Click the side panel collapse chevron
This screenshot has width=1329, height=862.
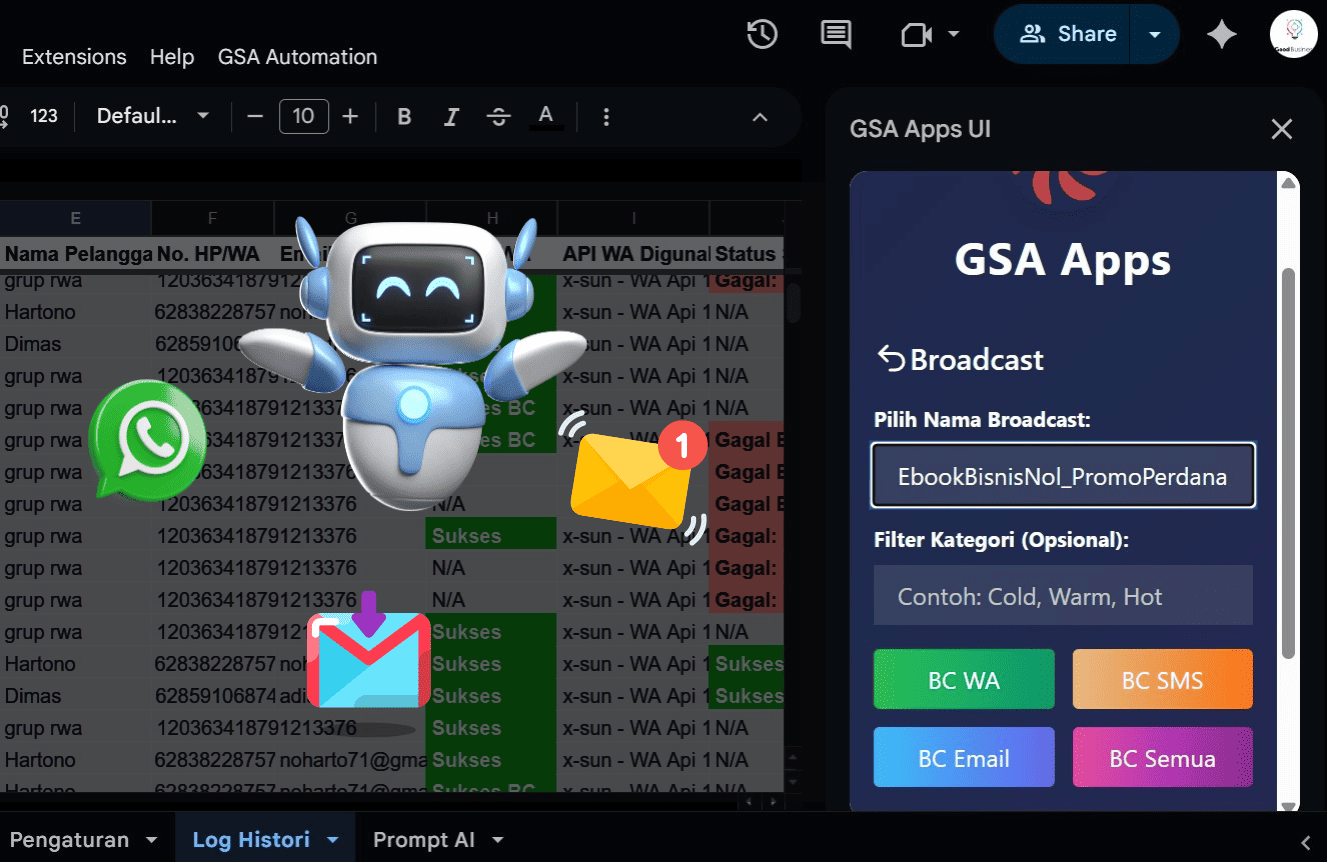(x=1305, y=841)
